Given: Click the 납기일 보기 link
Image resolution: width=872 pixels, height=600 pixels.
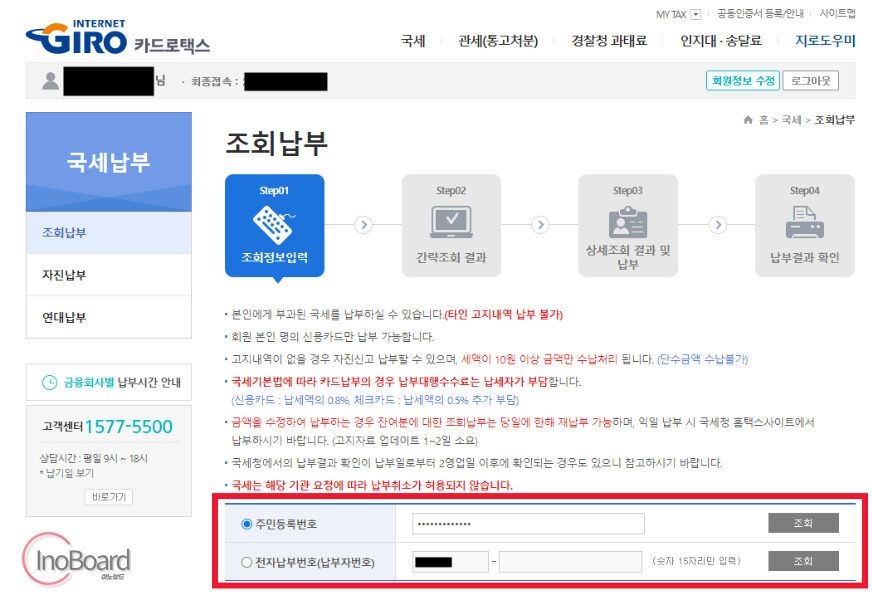Looking at the screenshot, I should (69, 473).
